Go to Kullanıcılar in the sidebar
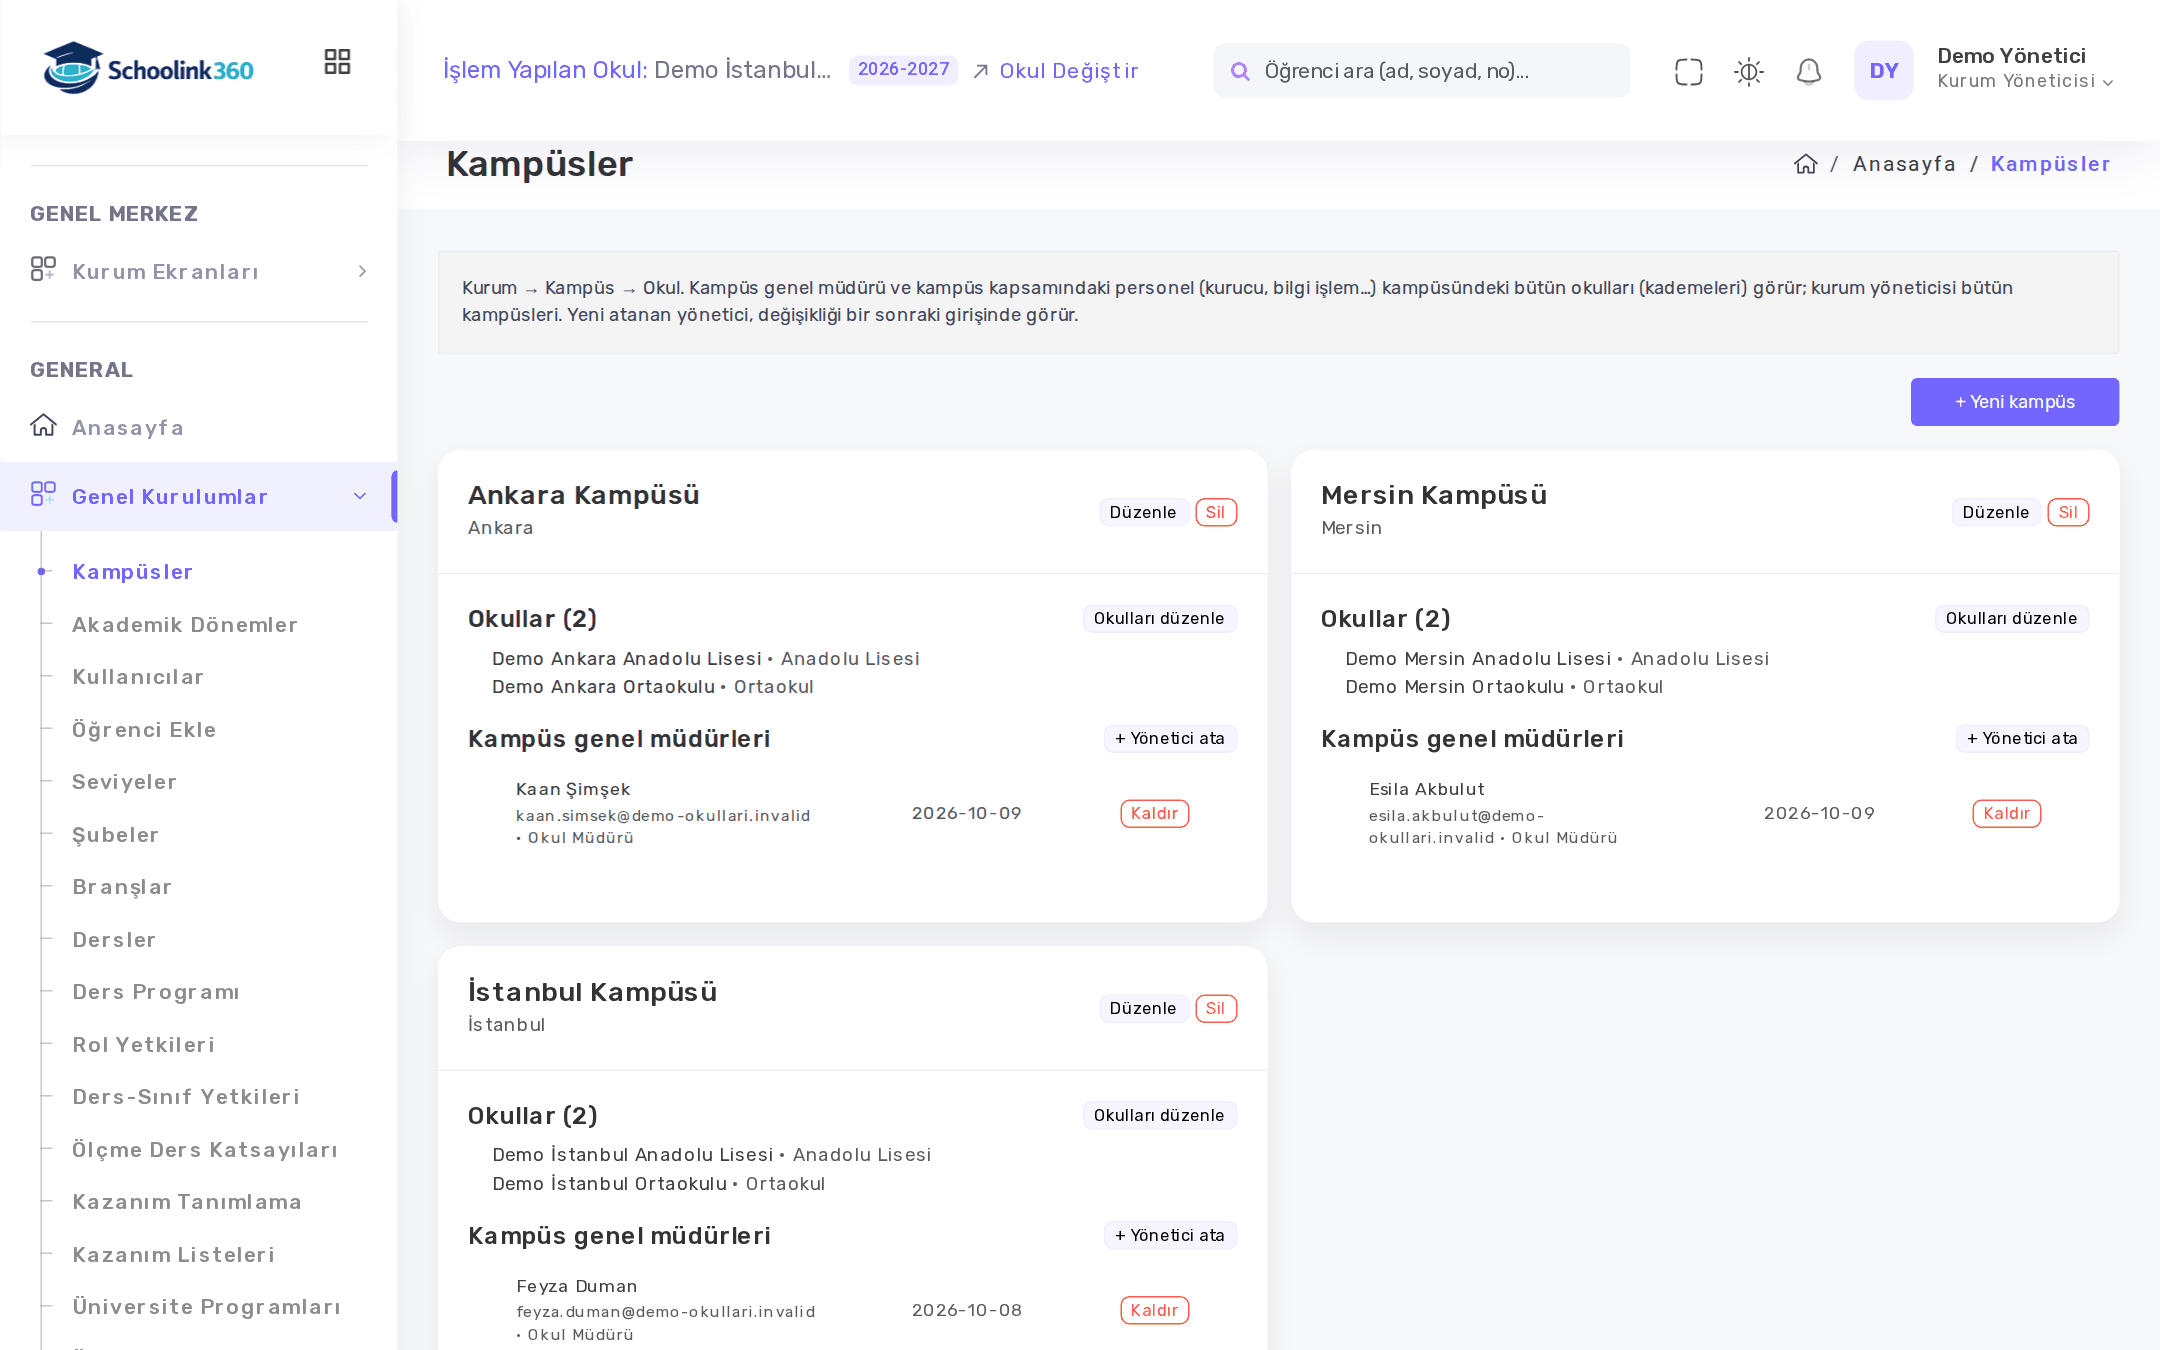 pos(138,677)
